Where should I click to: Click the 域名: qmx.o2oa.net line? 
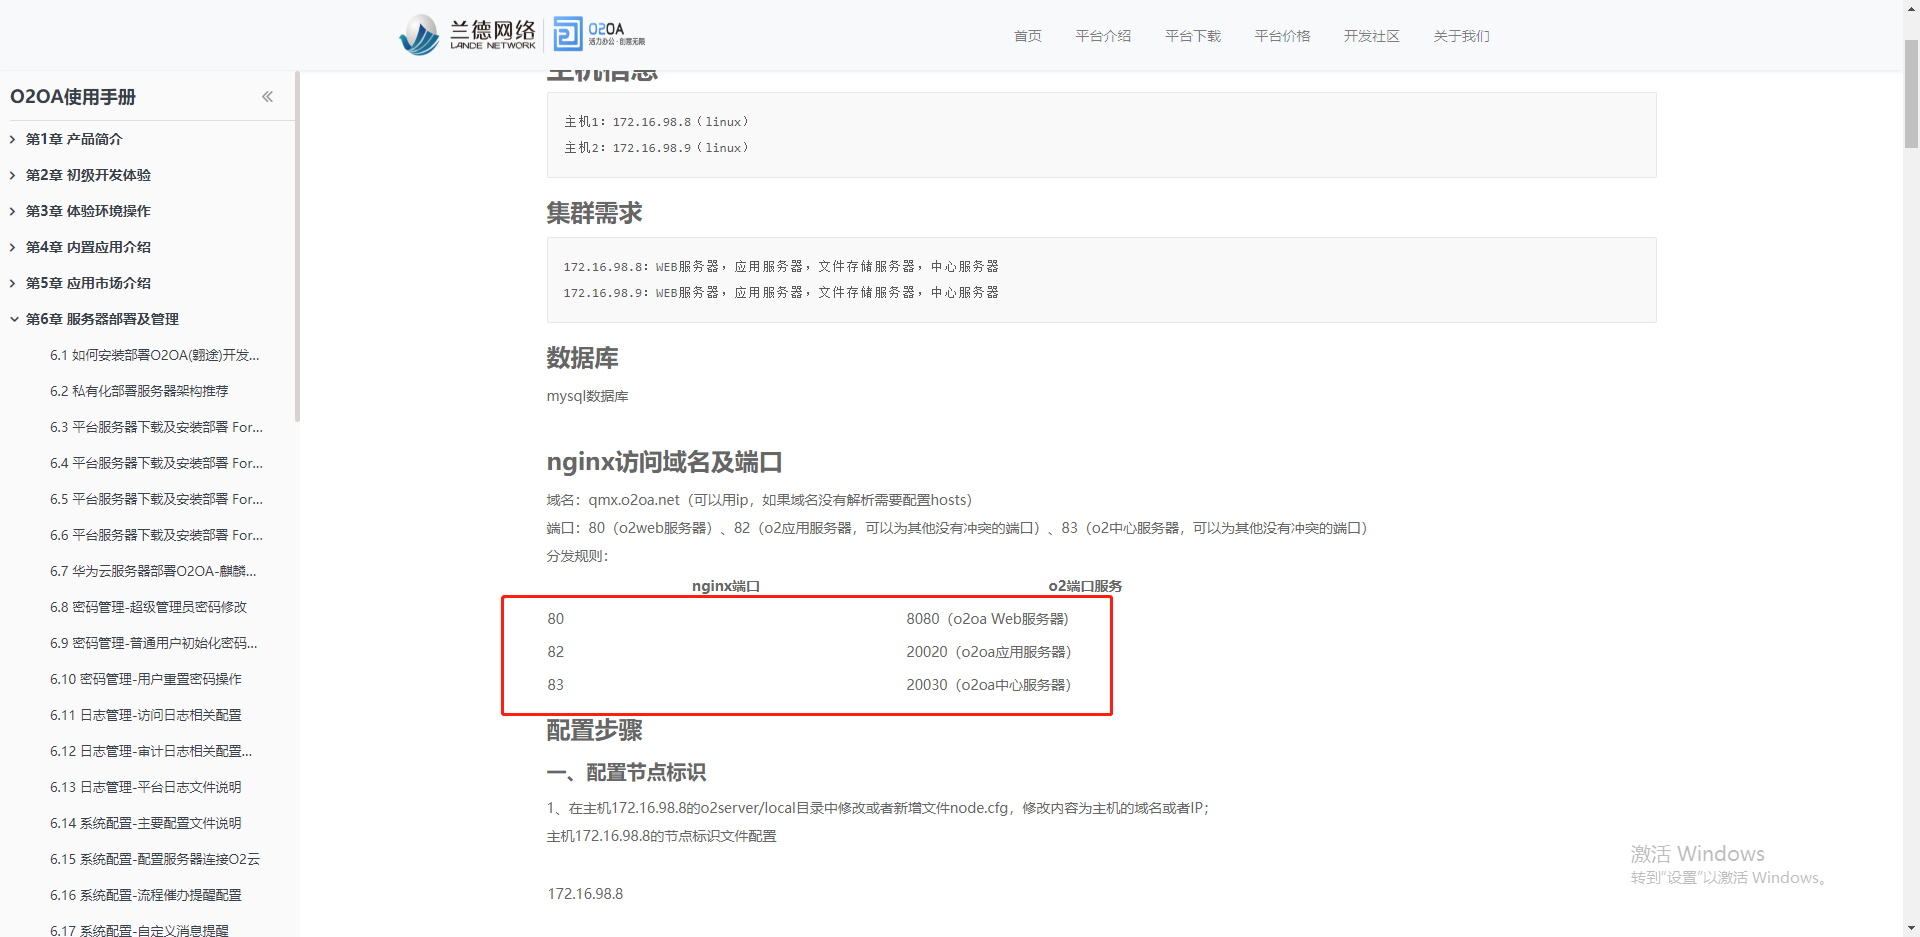click(759, 500)
